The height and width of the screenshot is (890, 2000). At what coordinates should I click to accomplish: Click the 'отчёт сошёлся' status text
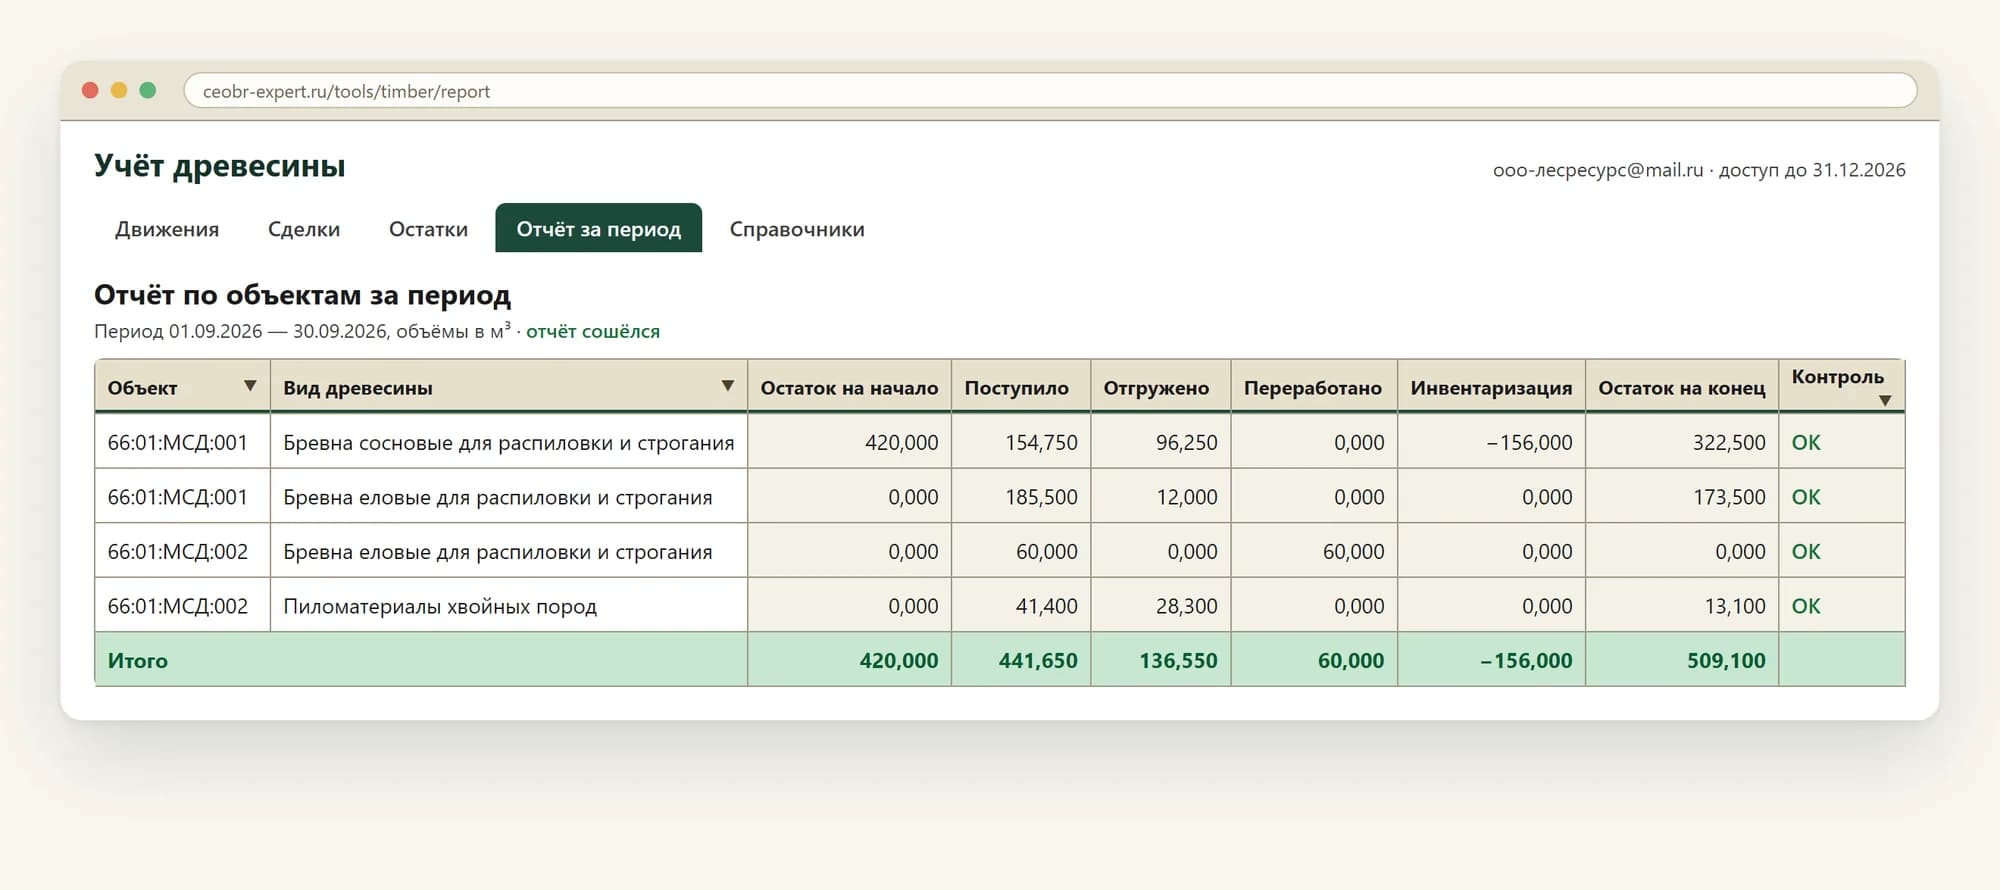593,331
